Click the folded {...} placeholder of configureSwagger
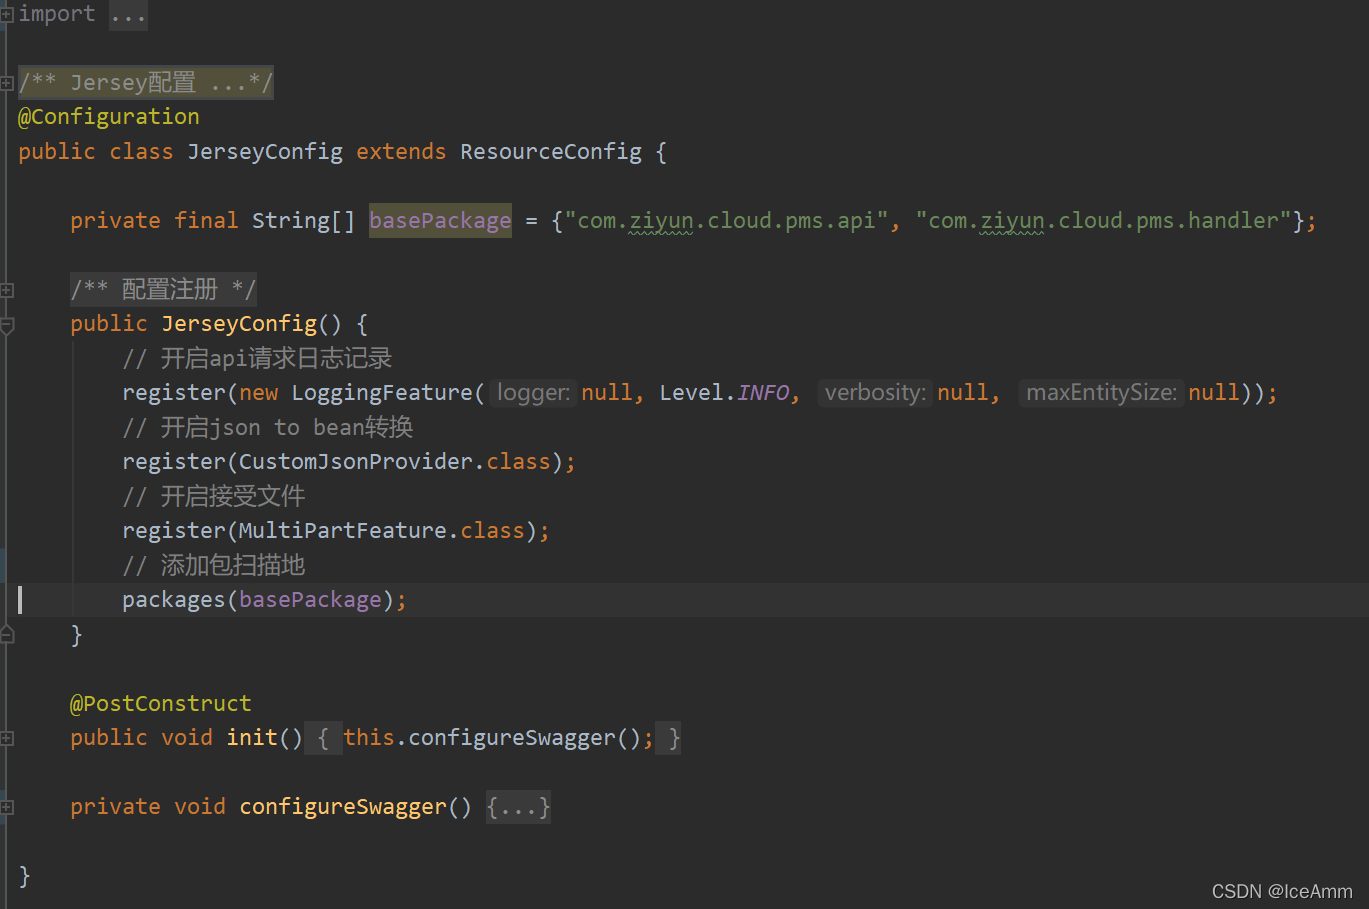The image size is (1369, 909). point(518,807)
